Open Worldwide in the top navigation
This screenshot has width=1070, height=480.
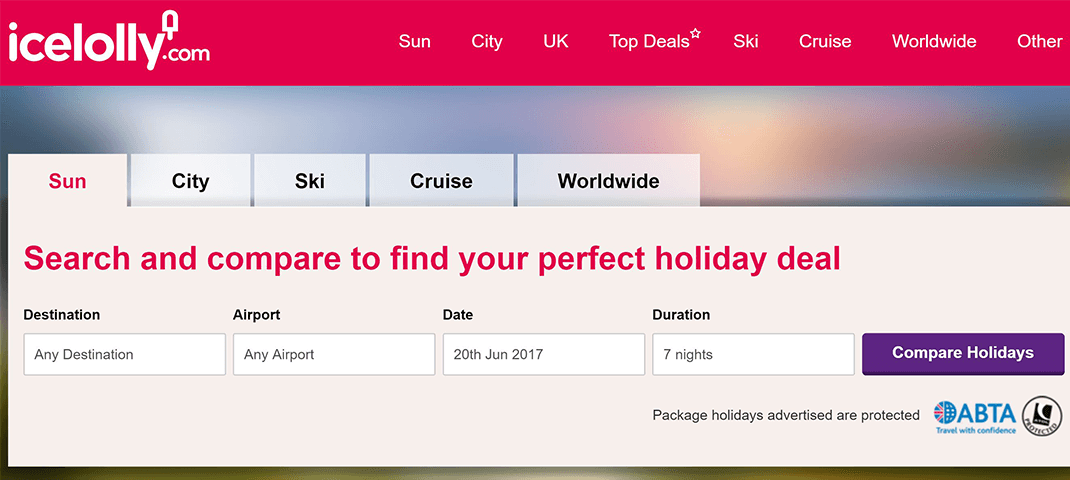(x=934, y=42)
